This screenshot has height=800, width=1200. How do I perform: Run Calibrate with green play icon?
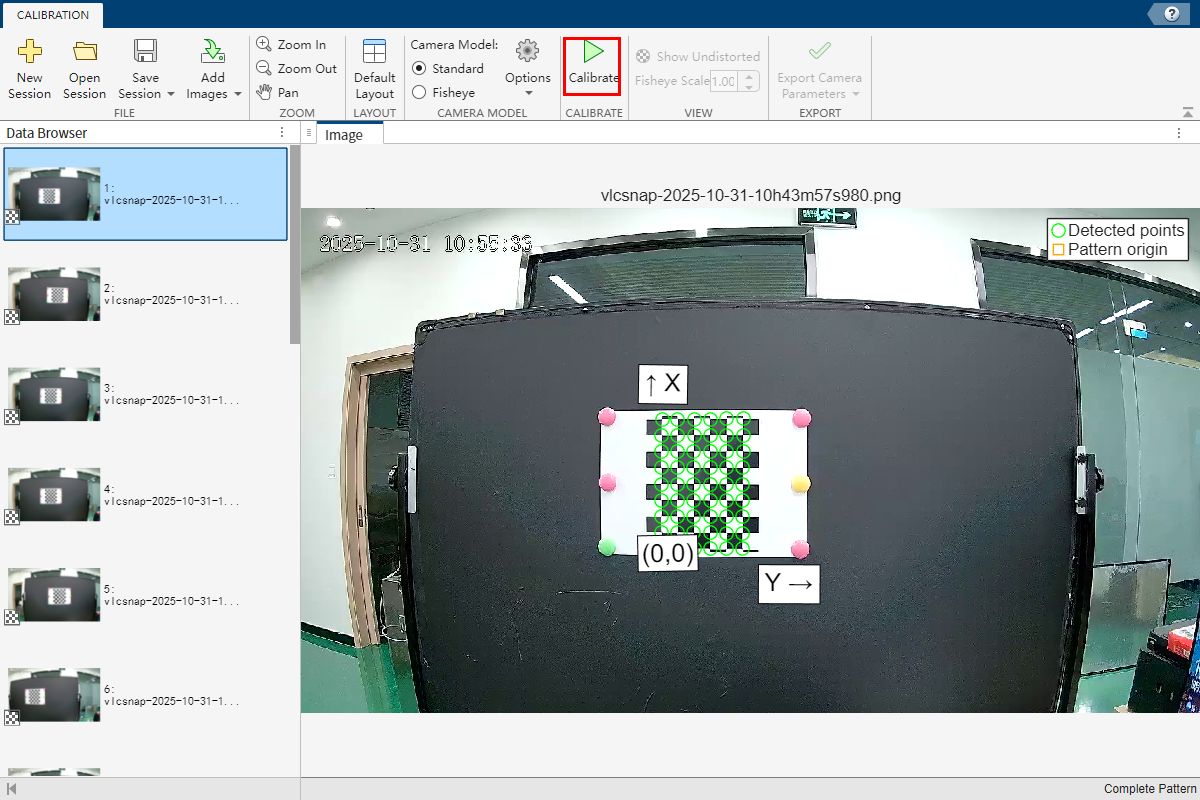tap(593, 66)
